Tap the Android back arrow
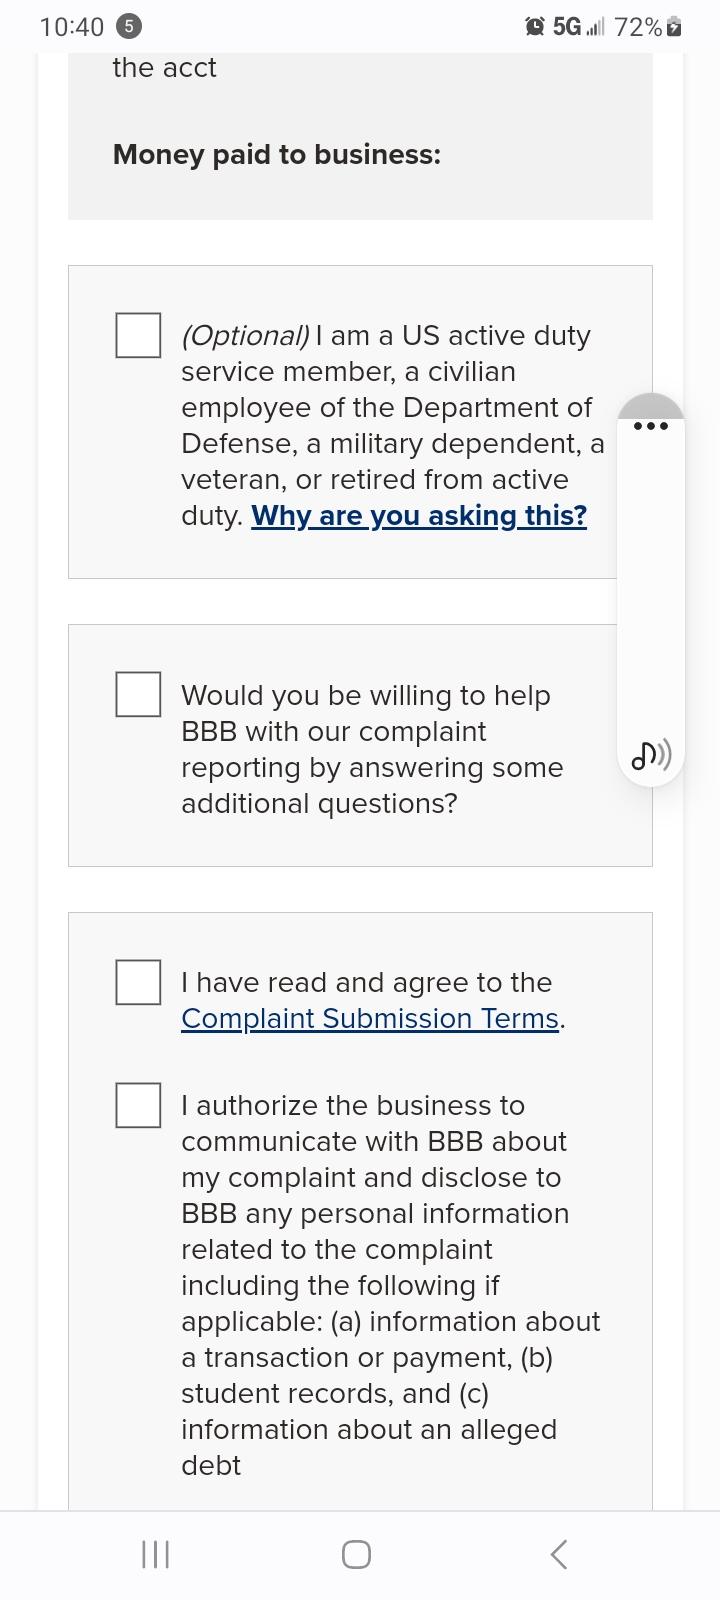Viewport: 720px width, 1600px height. click(x=559, y=1554)
